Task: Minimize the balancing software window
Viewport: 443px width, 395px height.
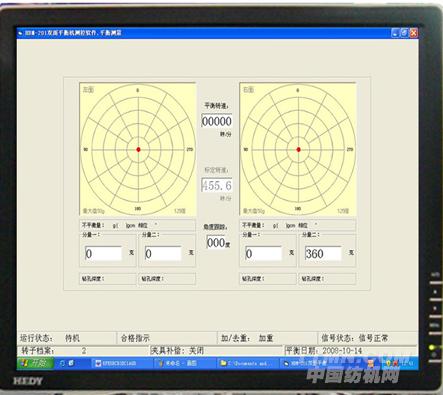Action: point(395,33)
